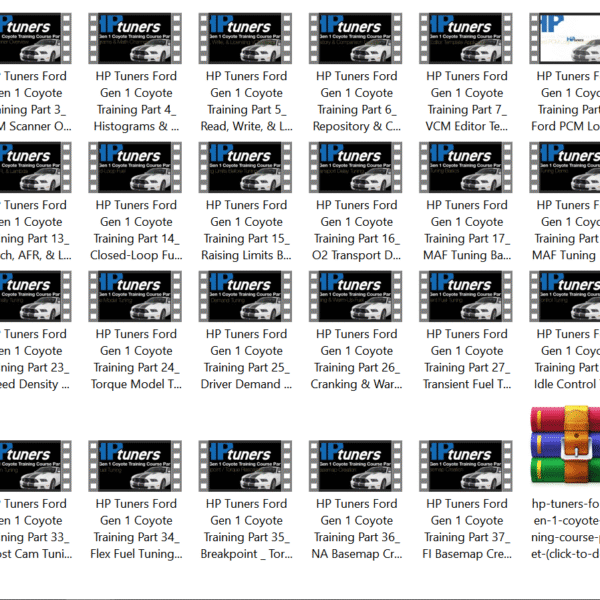The width and height of the screenshot is (600, 600).
Task: Click the file name 'Training Part 6_ Repository & C...'
Action: pos(357,118)
